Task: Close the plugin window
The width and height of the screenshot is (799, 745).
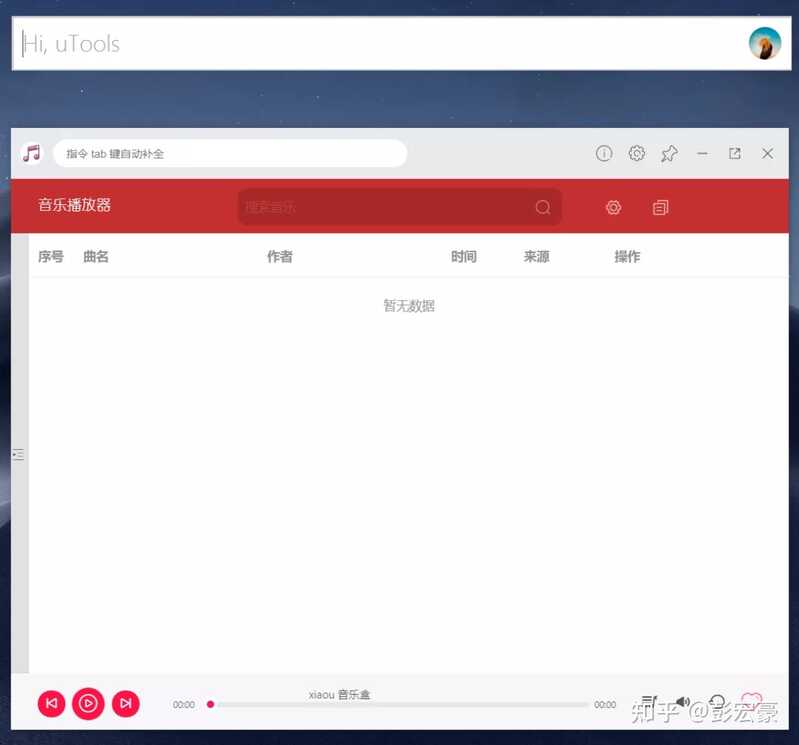Action: point(767,153)
